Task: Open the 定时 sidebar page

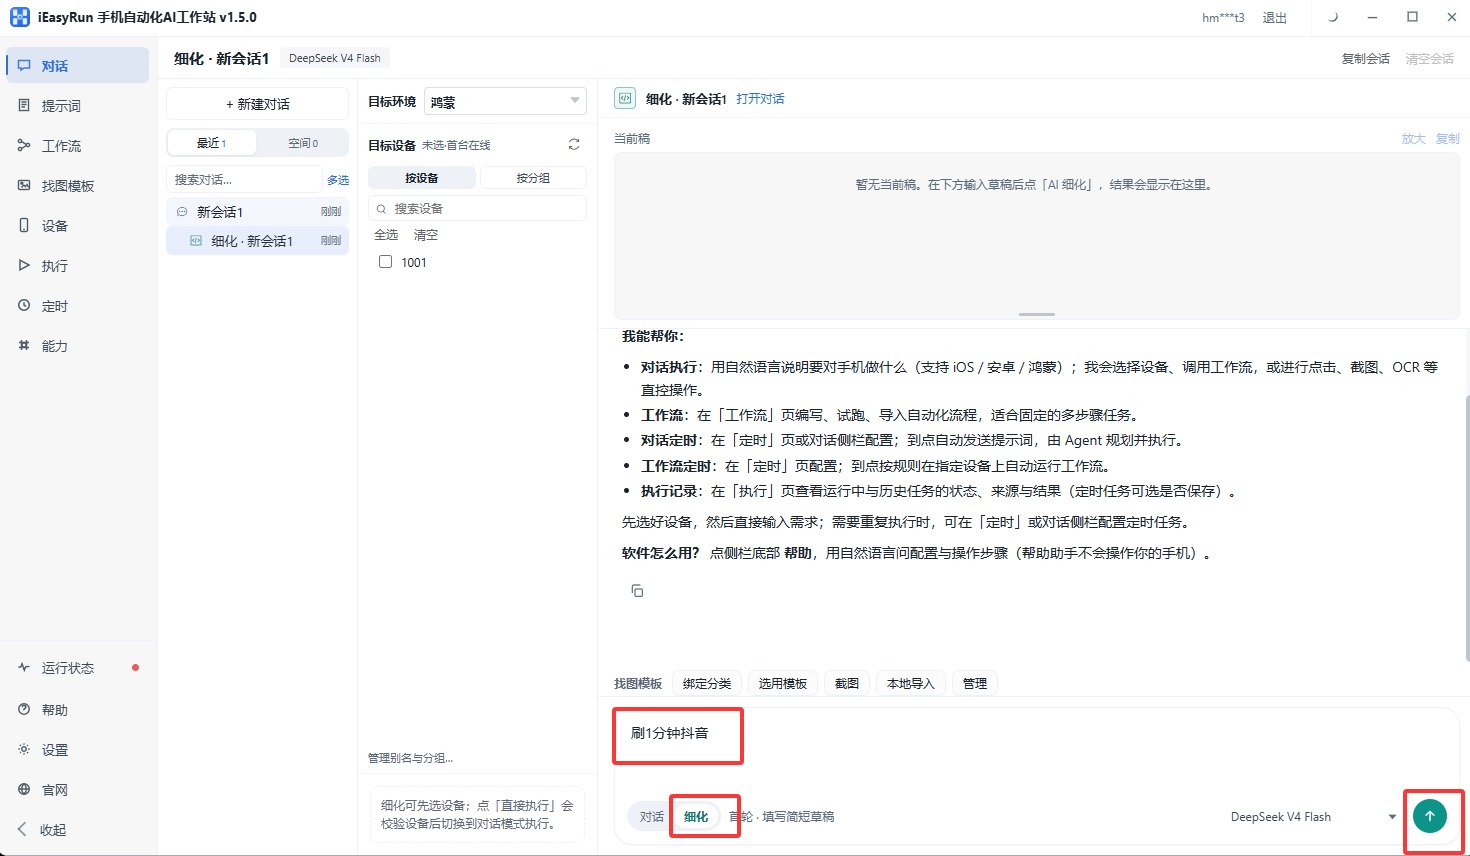Action: pyautogui.click(x=77, y=306)
